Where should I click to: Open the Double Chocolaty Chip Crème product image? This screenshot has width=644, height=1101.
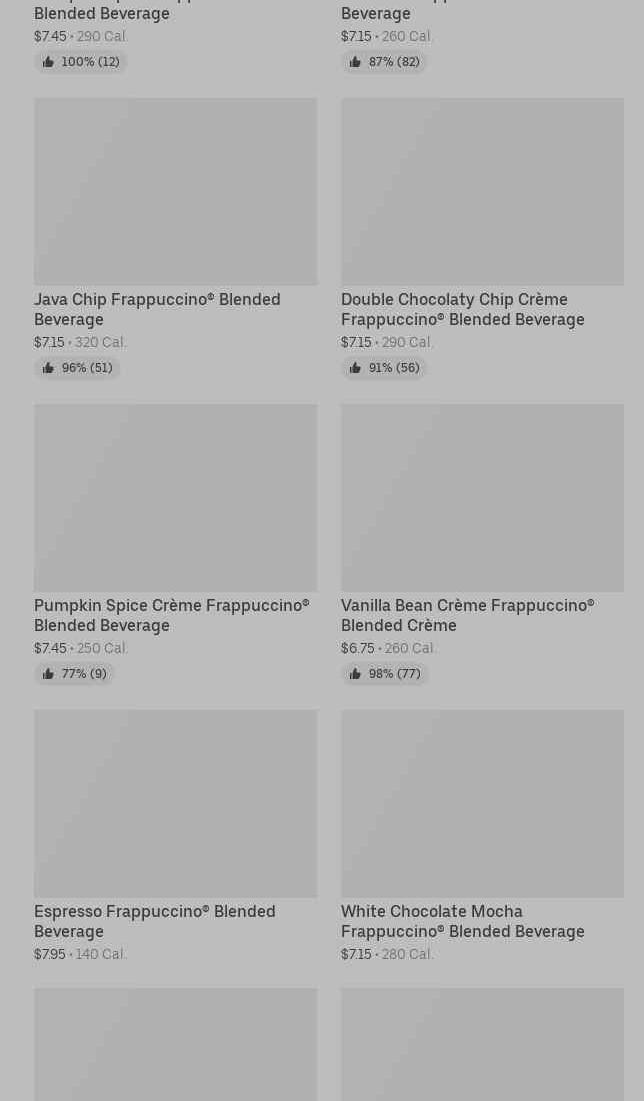[x=482, y=191]
